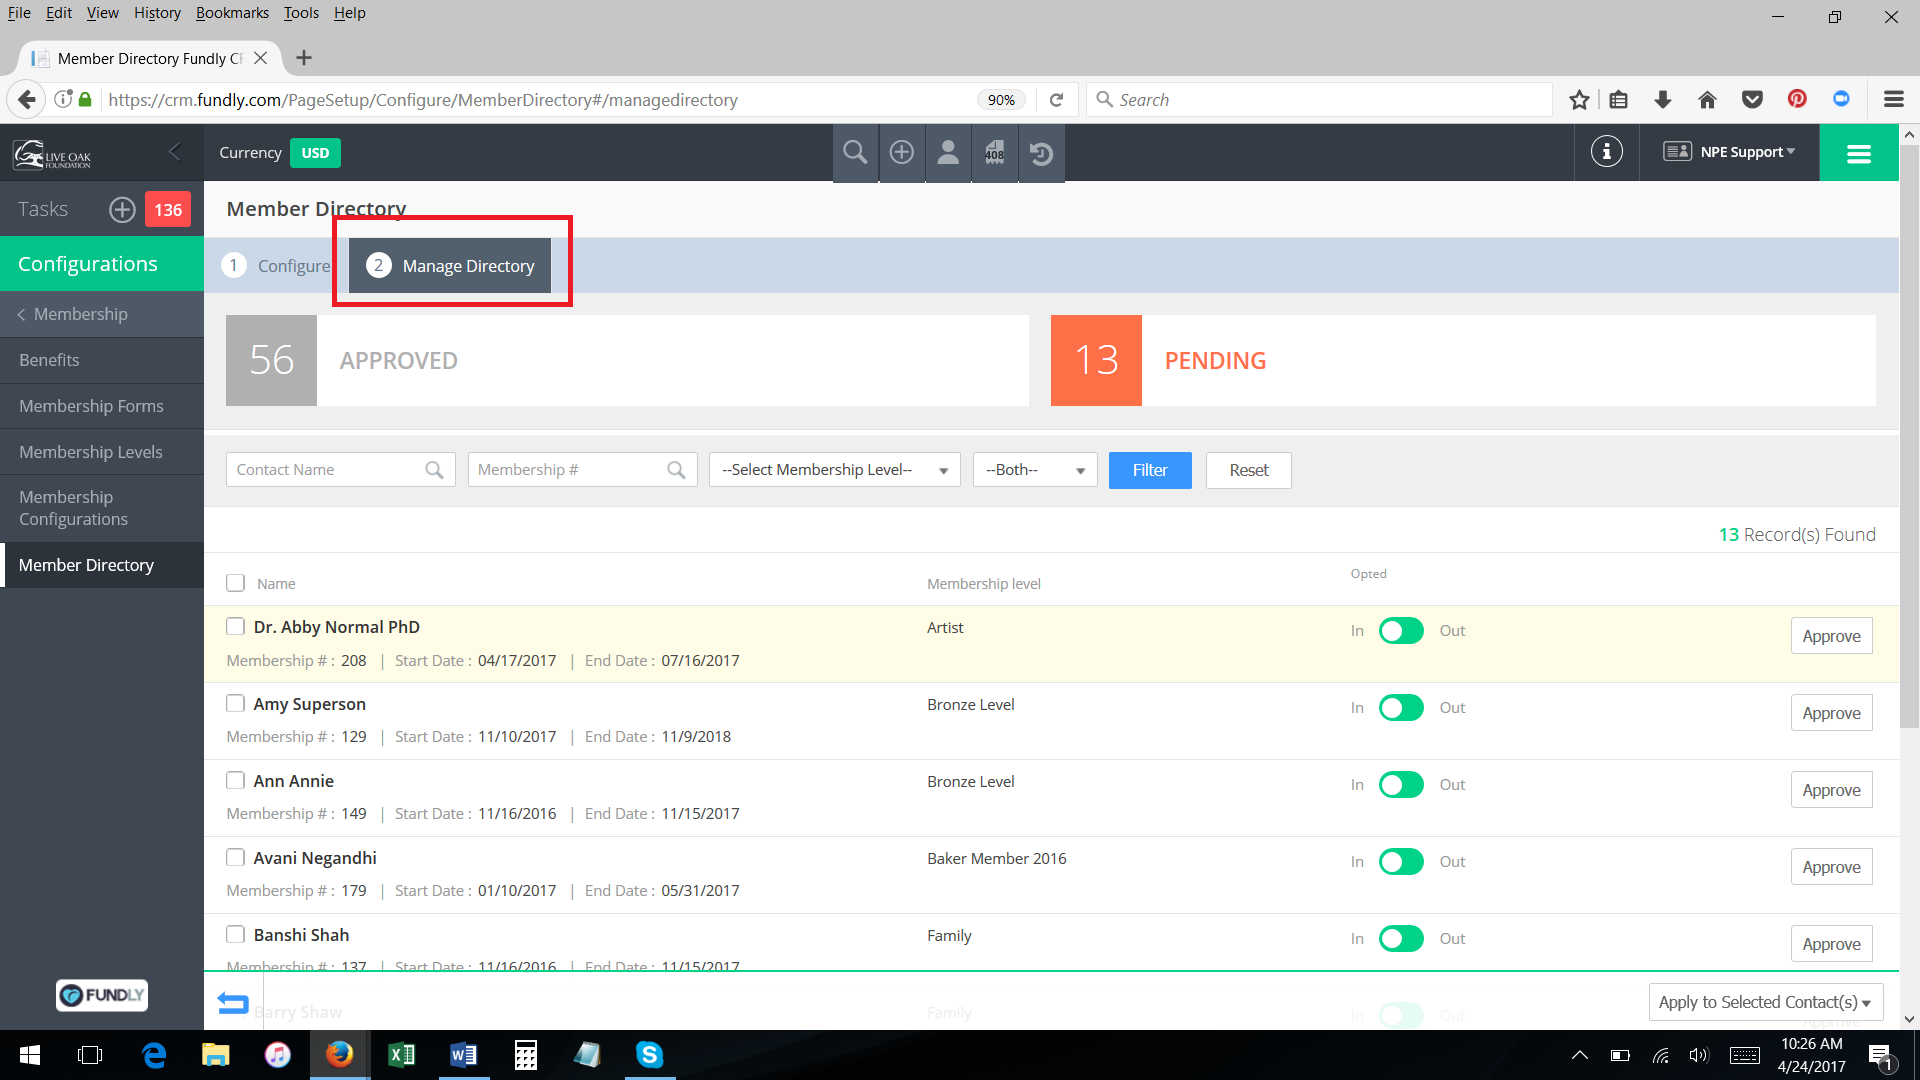Approve Dr. Abby Normal PhD
This screenshot has height=1080, width=1920.
point(1831,636)
